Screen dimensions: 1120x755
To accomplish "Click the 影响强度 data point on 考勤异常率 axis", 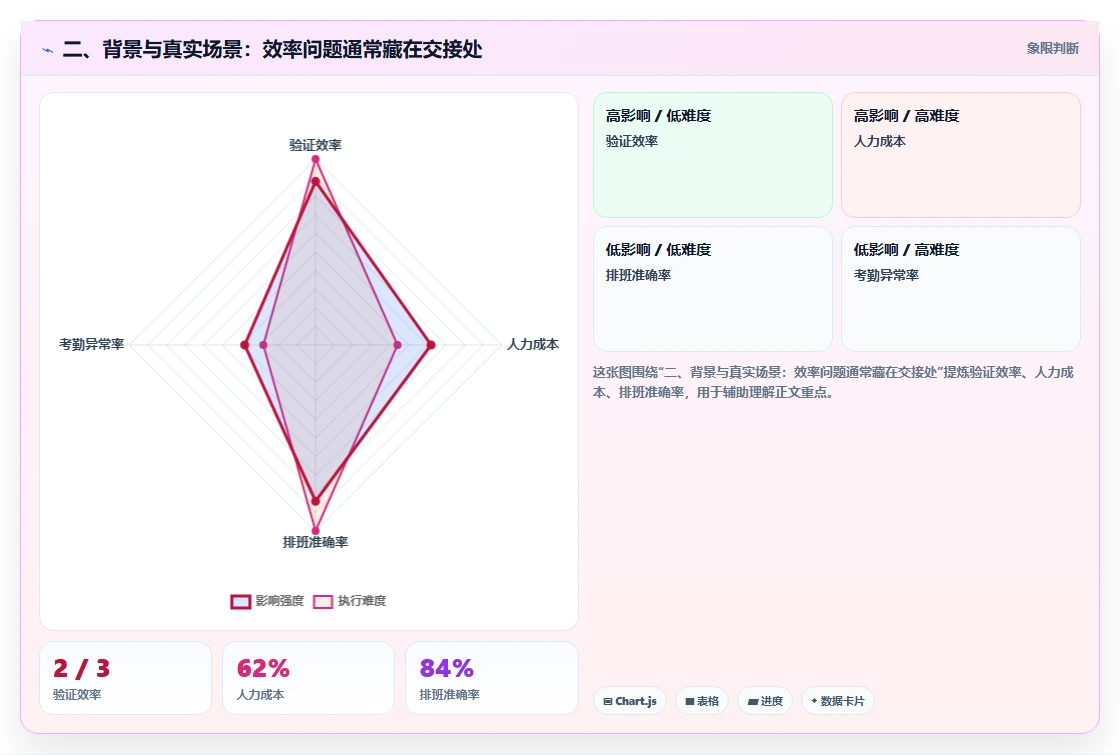I will [245, 345].
